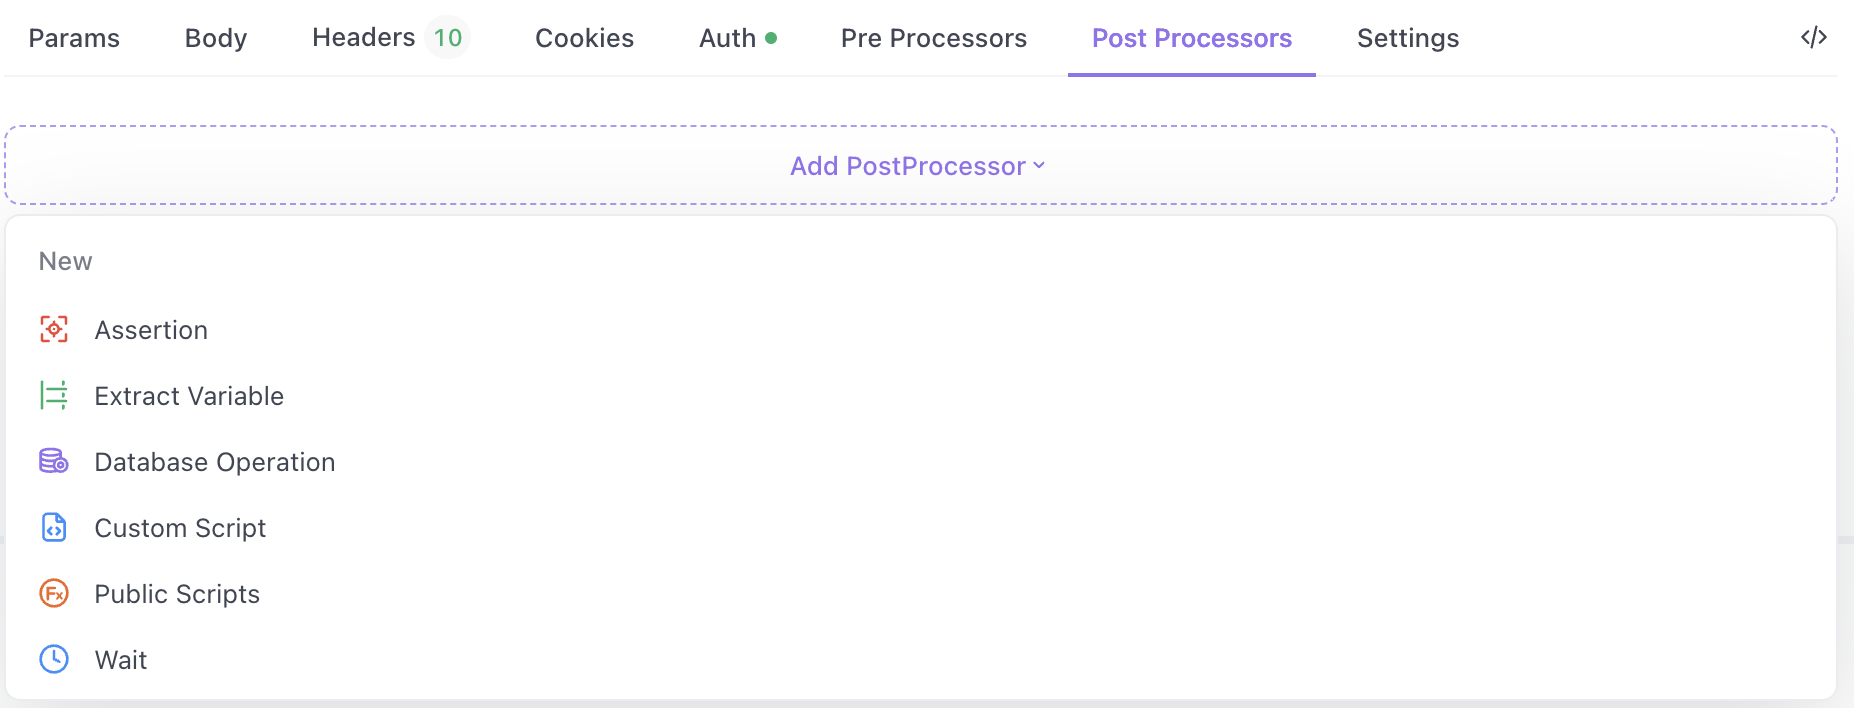
Task: Open the code view icon
Action: pos(1813,38)
